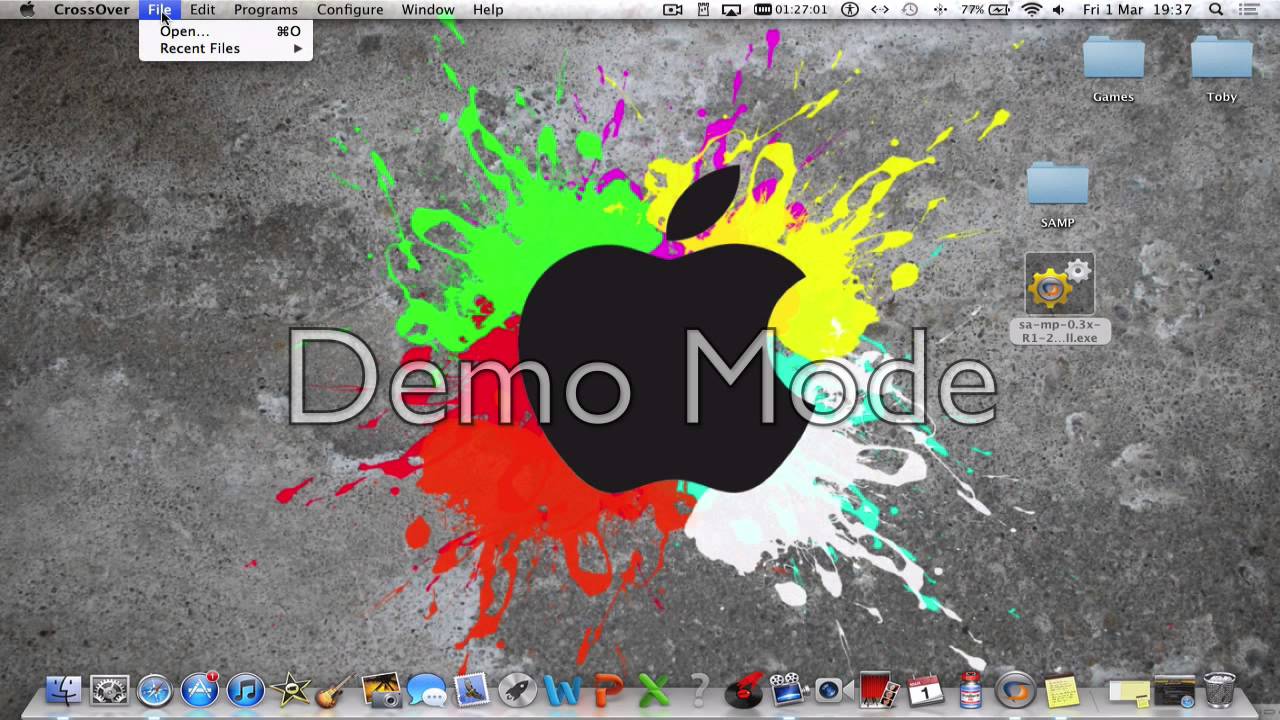Open the Window menu
The width and height of the screenshot is (1280, 720).
point(428,9)
